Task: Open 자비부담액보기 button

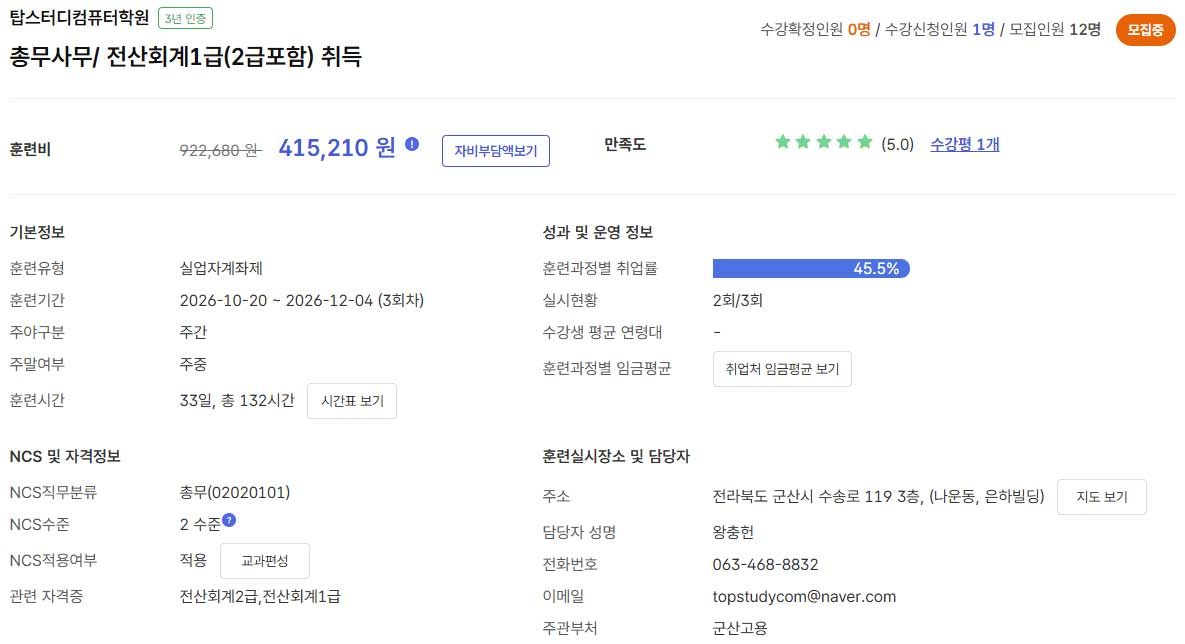Action: tap(496, 150)
